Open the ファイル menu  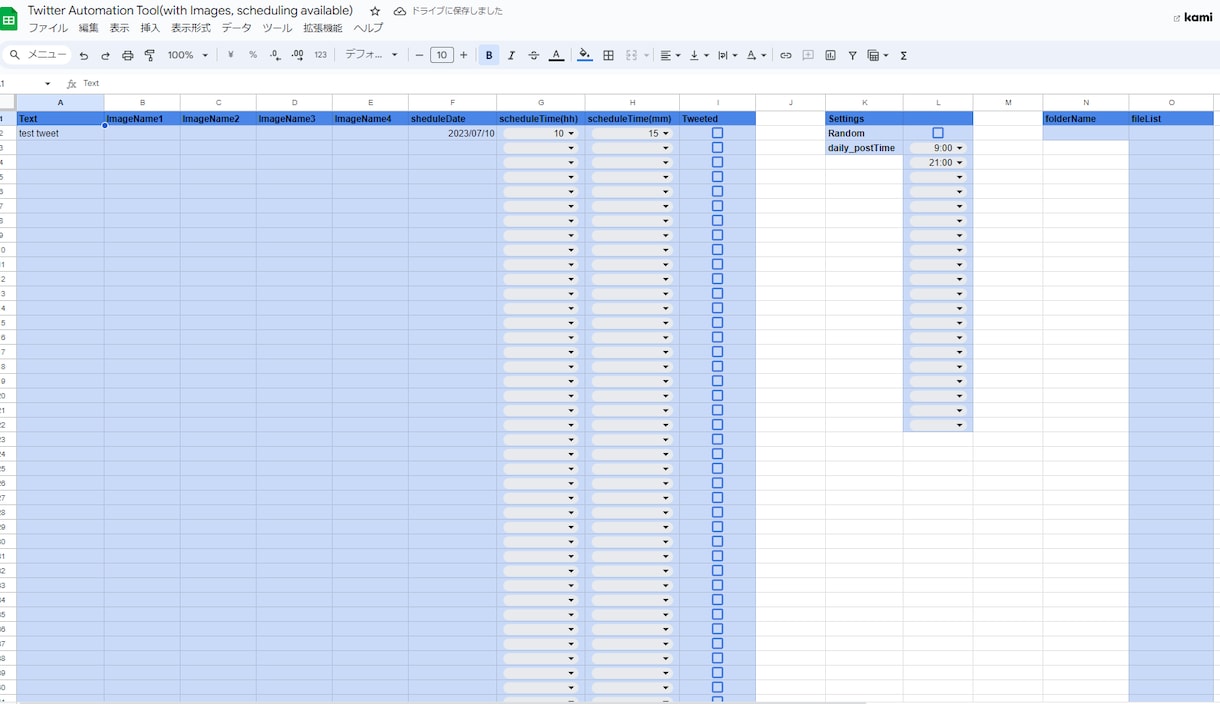[48, 28]
